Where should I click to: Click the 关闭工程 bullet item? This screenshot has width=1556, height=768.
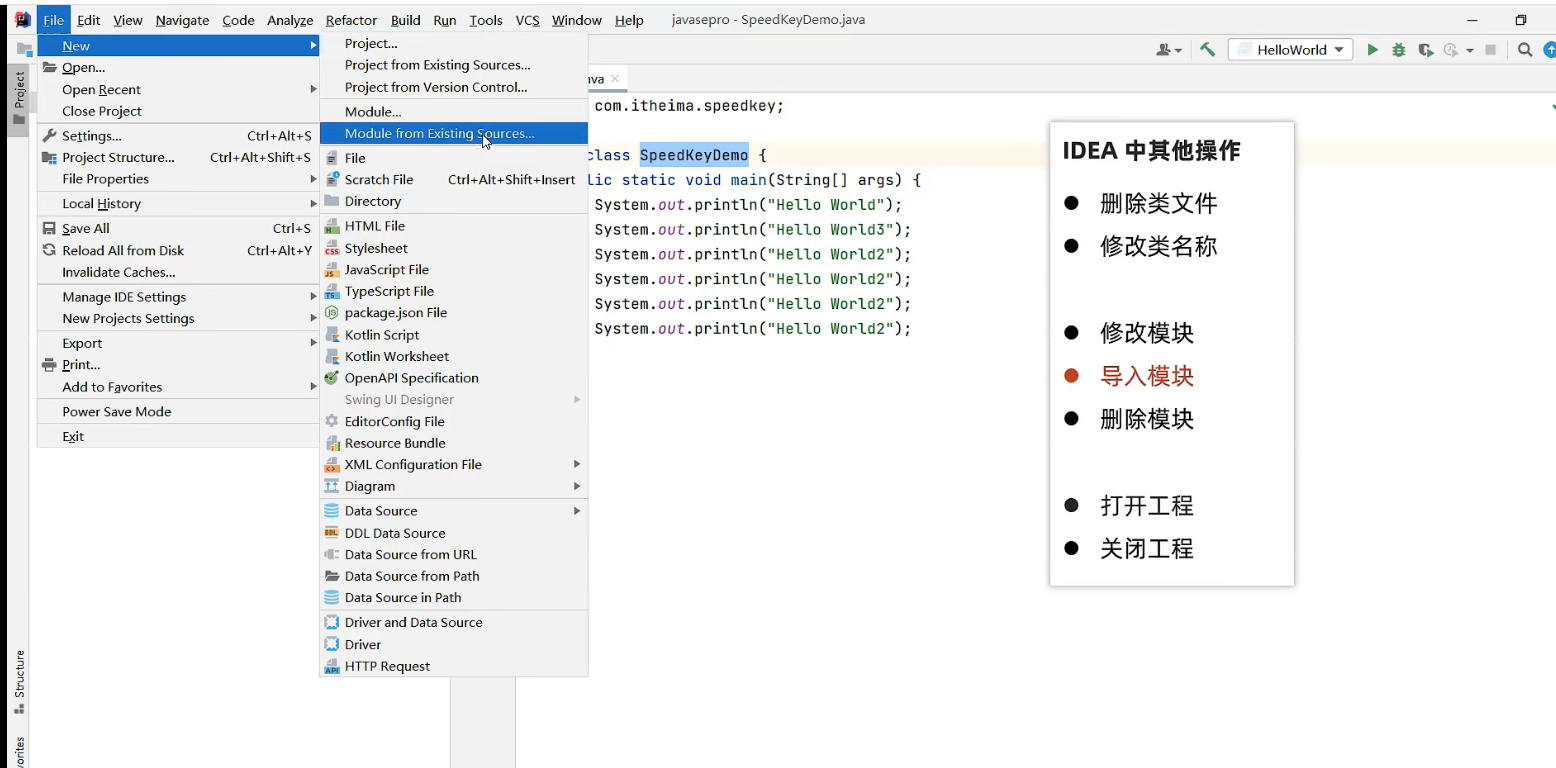click(x=1146, y=548)
